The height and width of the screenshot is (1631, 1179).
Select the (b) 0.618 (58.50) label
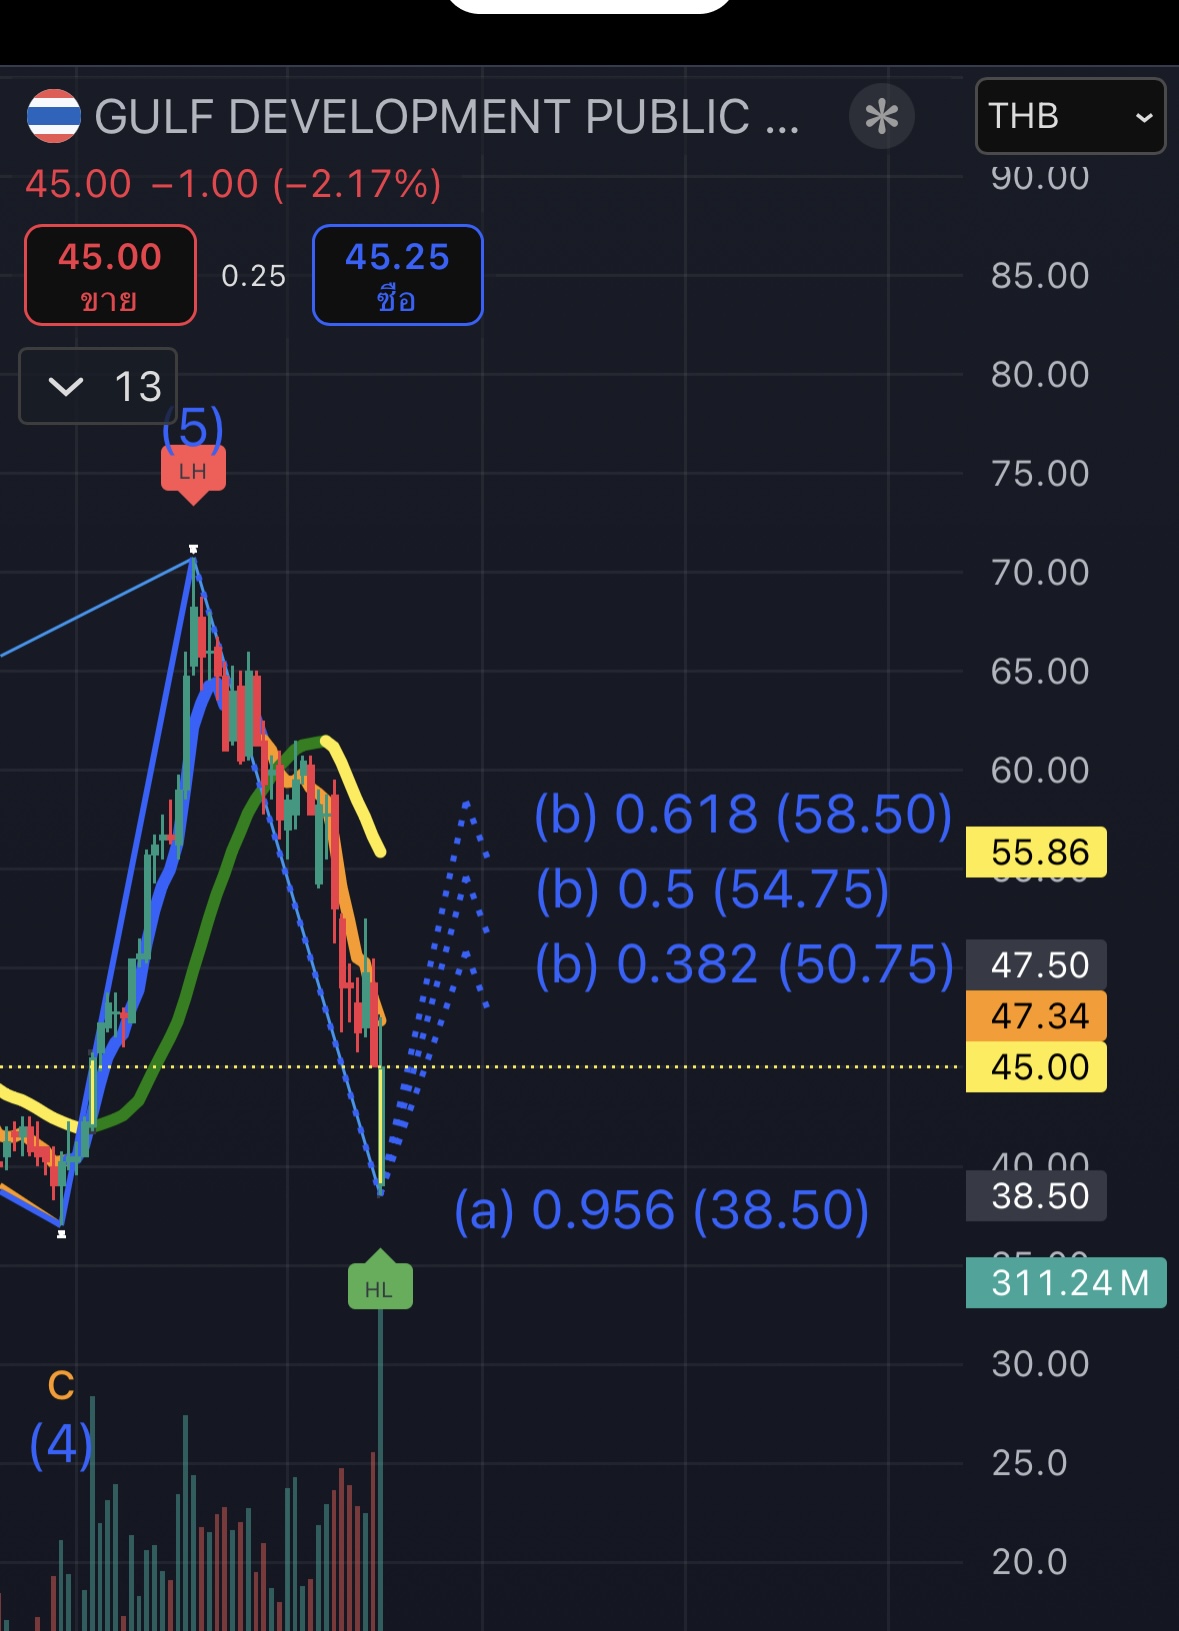[x=743, y=814]
